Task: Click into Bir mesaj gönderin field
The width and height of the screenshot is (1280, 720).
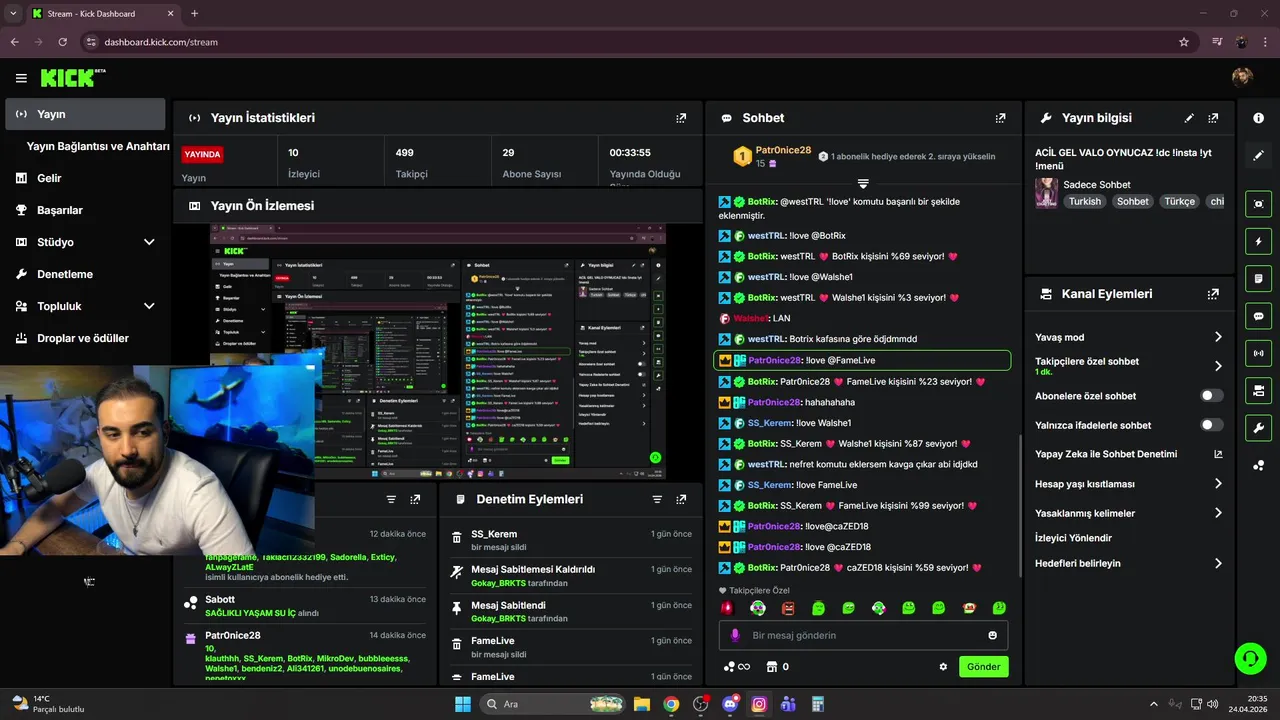Action: point(863,635)
